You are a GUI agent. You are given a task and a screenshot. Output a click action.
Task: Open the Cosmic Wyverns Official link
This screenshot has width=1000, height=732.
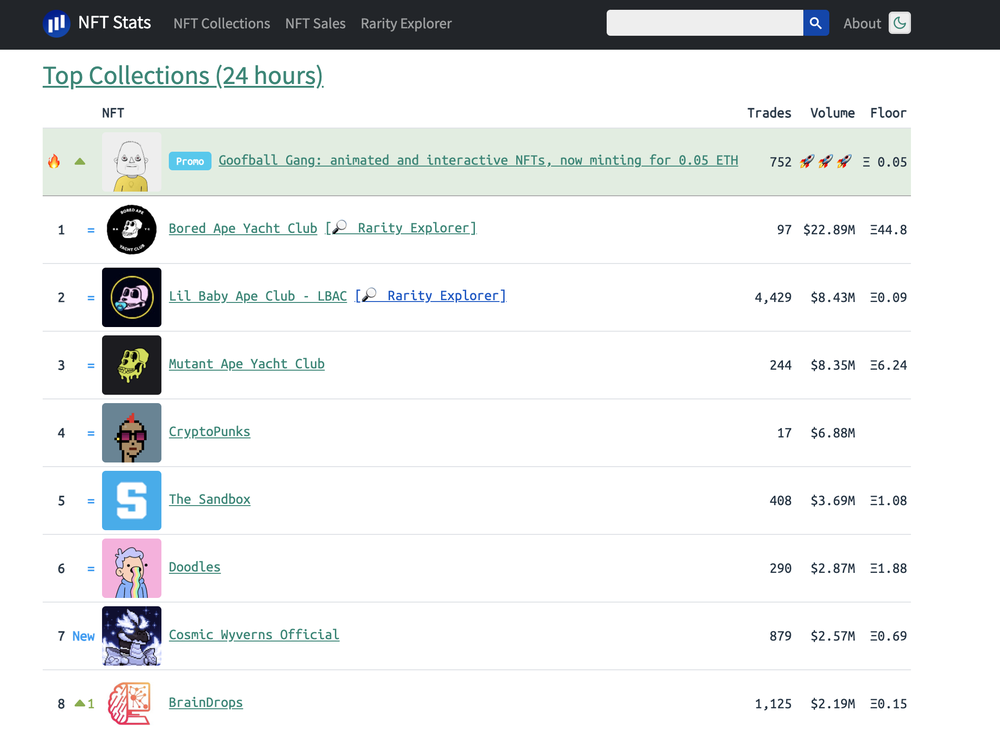tap(254, 634)
